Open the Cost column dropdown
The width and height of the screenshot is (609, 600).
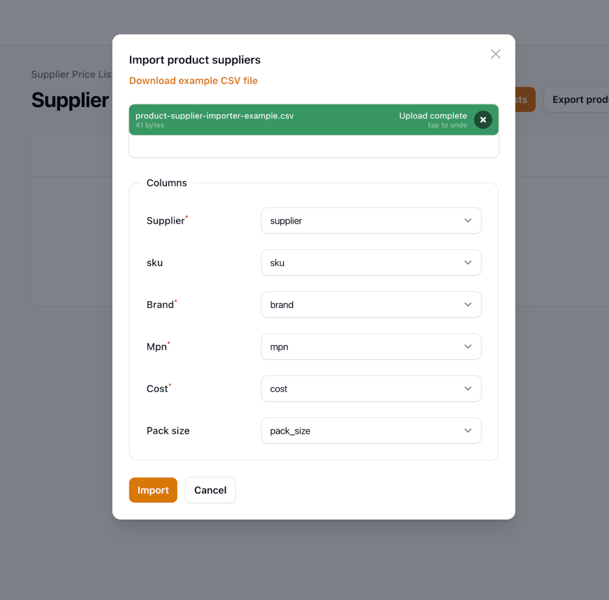tap(371, 388)
